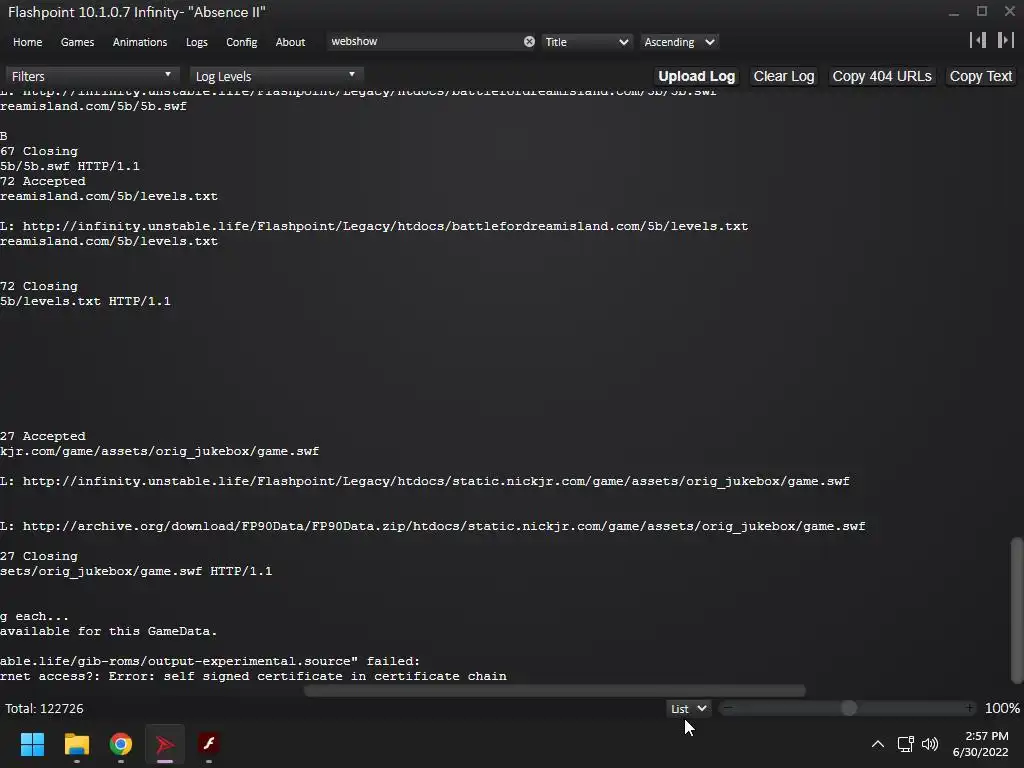Image resolution: width=1024 pixels, height=768 pixels.
Task: Open the Games tab
Action: point(77,42)
